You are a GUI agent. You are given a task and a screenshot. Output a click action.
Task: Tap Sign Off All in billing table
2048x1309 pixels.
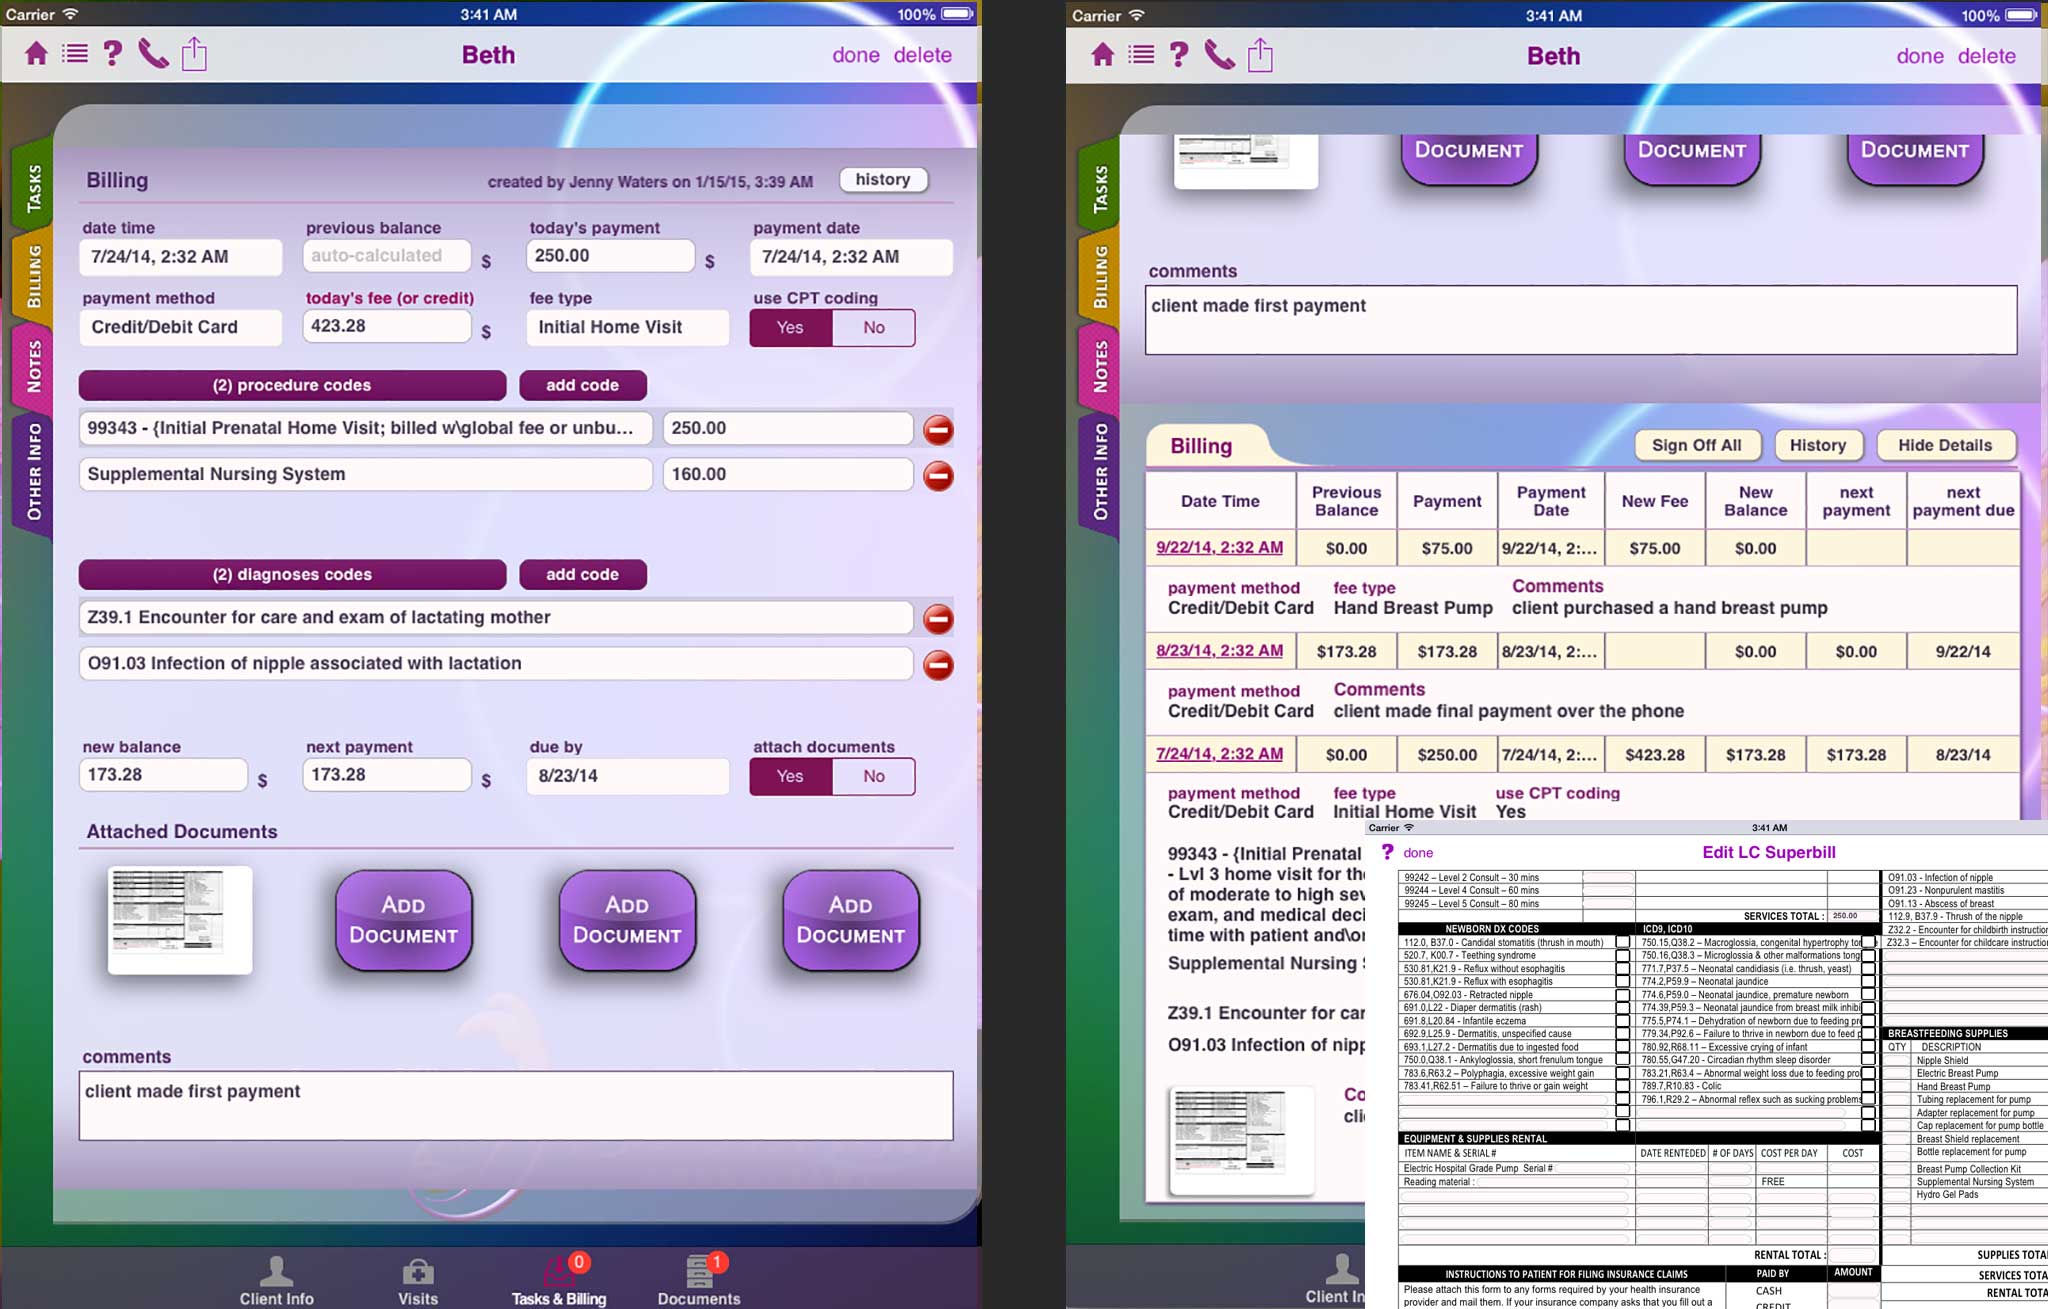click(x=1697, y=445)
